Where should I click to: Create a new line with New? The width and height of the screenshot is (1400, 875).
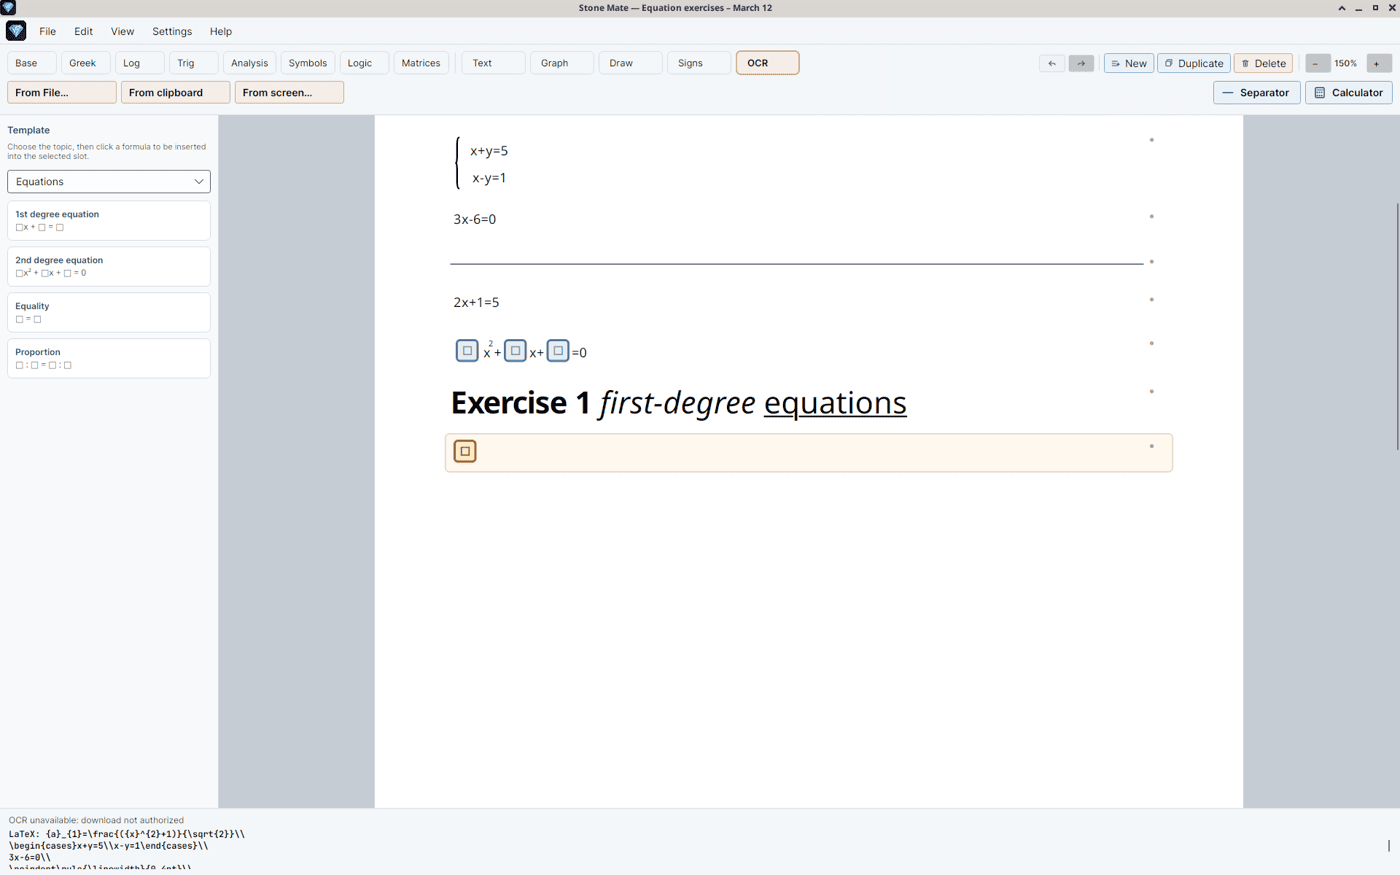pyautogui.click(x=1129, y=63)
